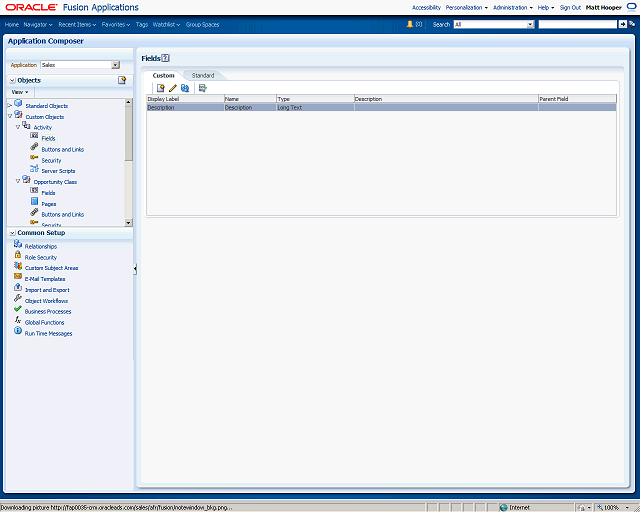This screenshot has width=640, height=512.
Task: Click the E-Mail Templates envelope icon
Action: coord(18,276)
